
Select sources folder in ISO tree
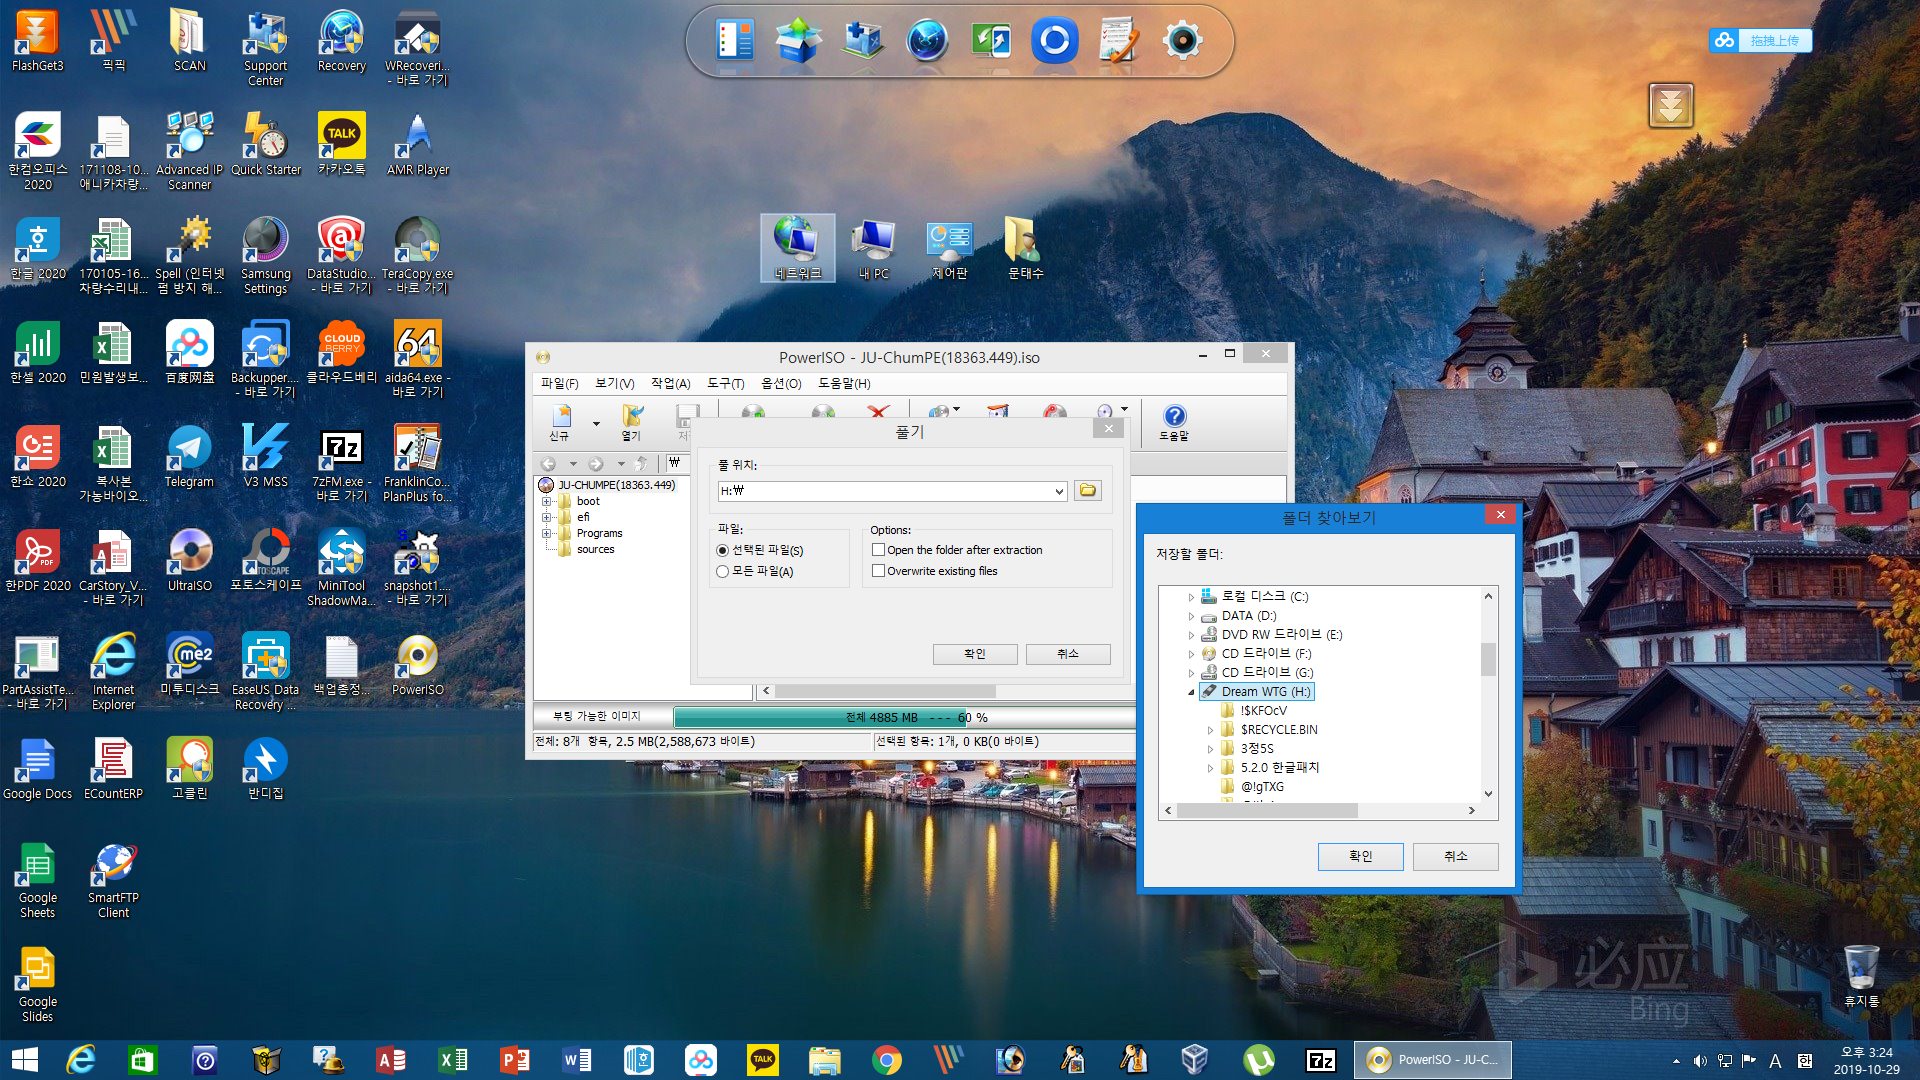595,550
